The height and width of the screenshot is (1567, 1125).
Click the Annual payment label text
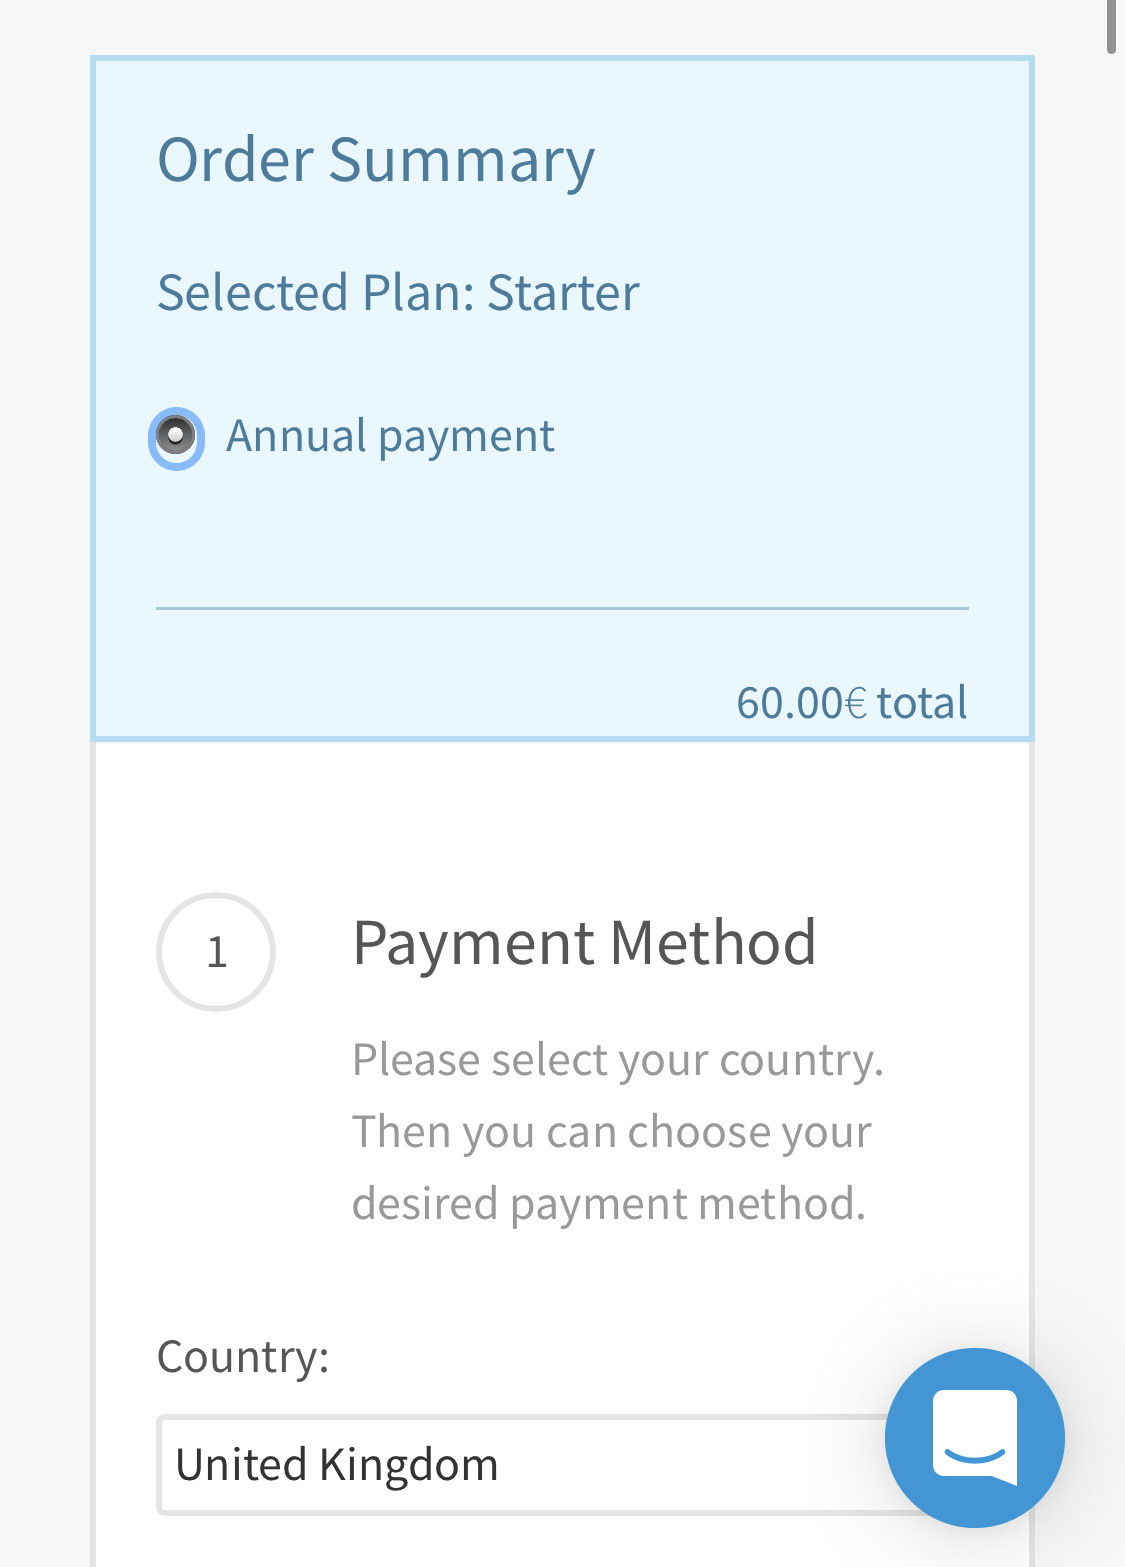pyautogui.click(x=390, y=437)
